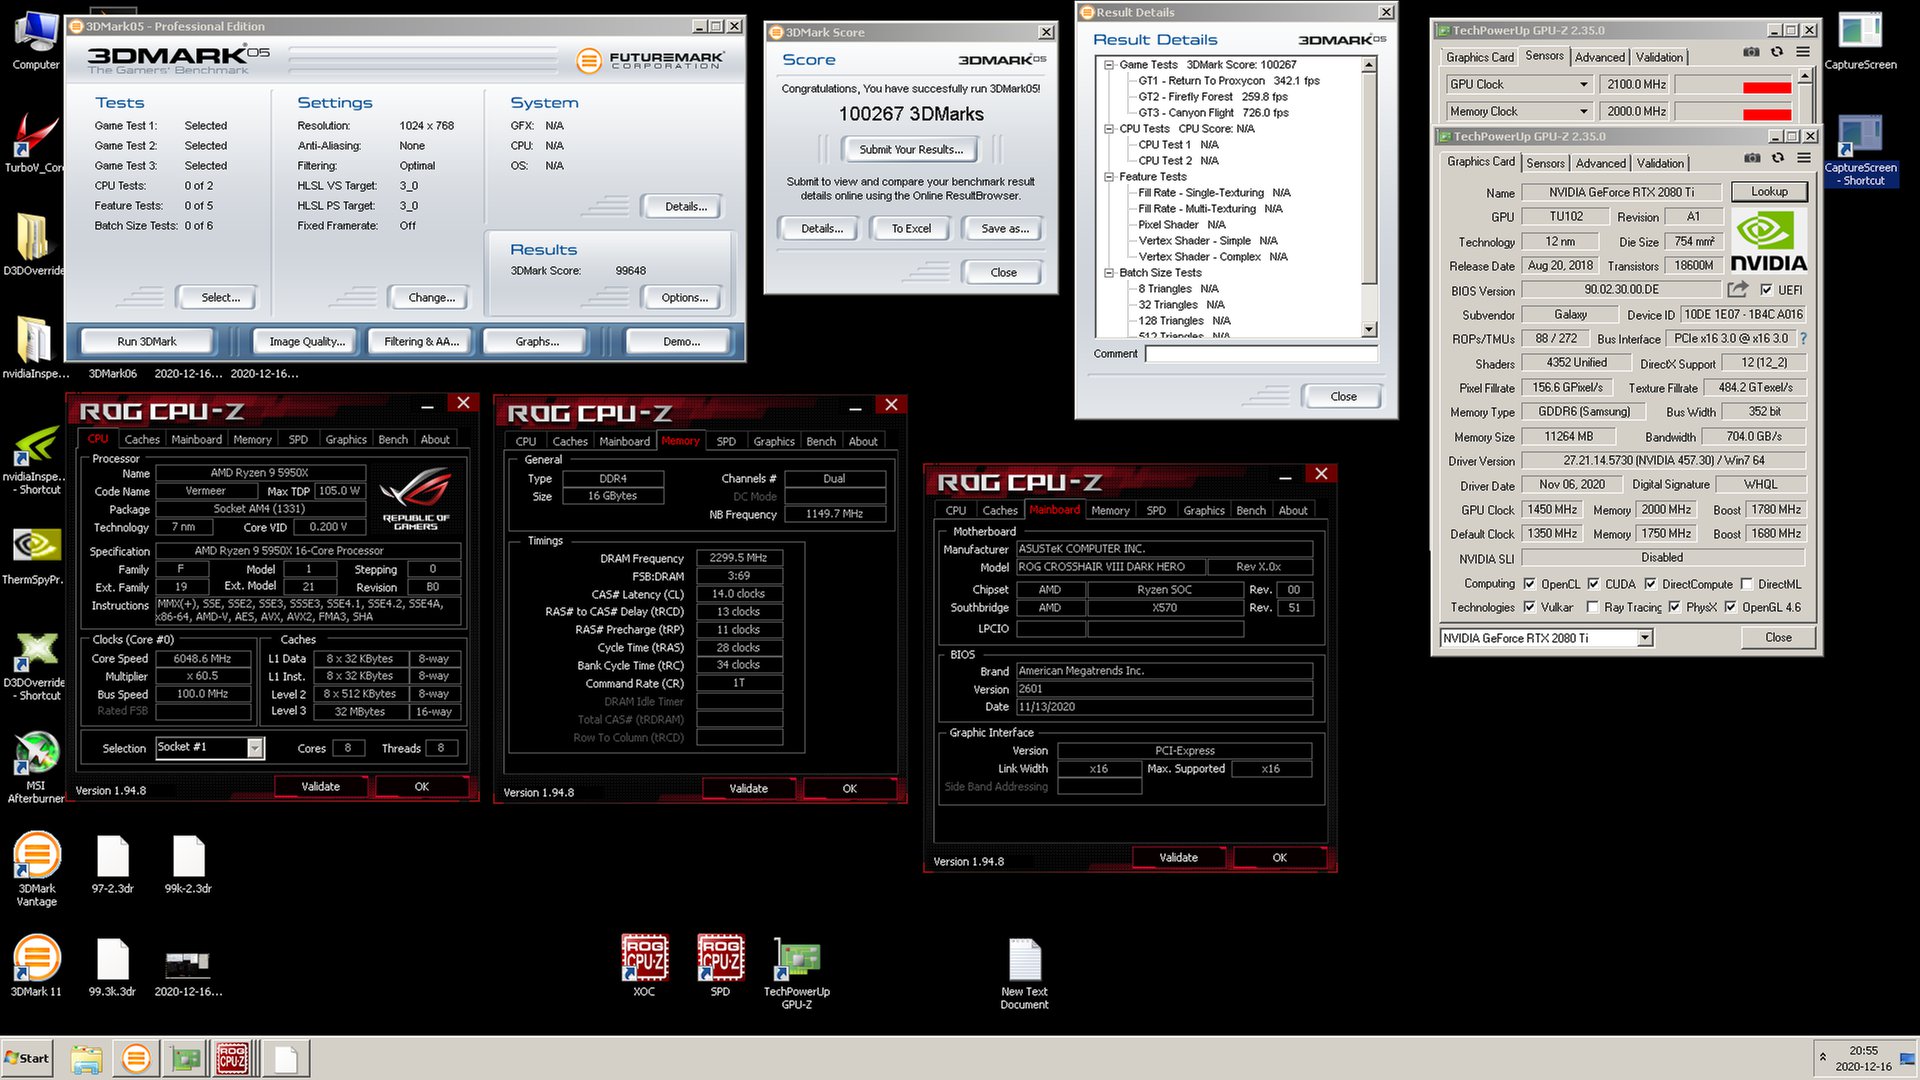Open nvidiaInspector Shortcut desktop icon
1920x1080 pixels.
[x=36, y=460]
